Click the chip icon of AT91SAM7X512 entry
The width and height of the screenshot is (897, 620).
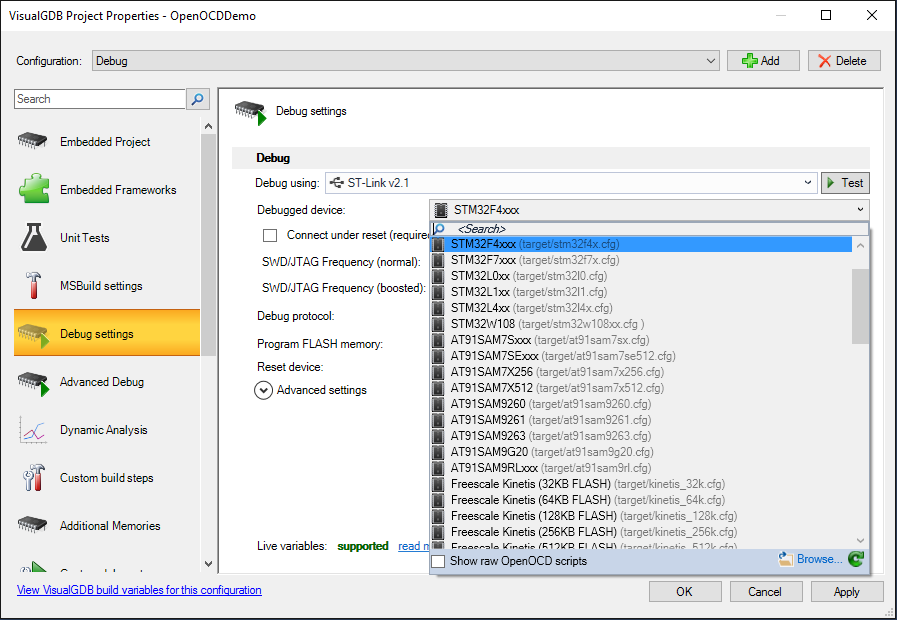439,388
